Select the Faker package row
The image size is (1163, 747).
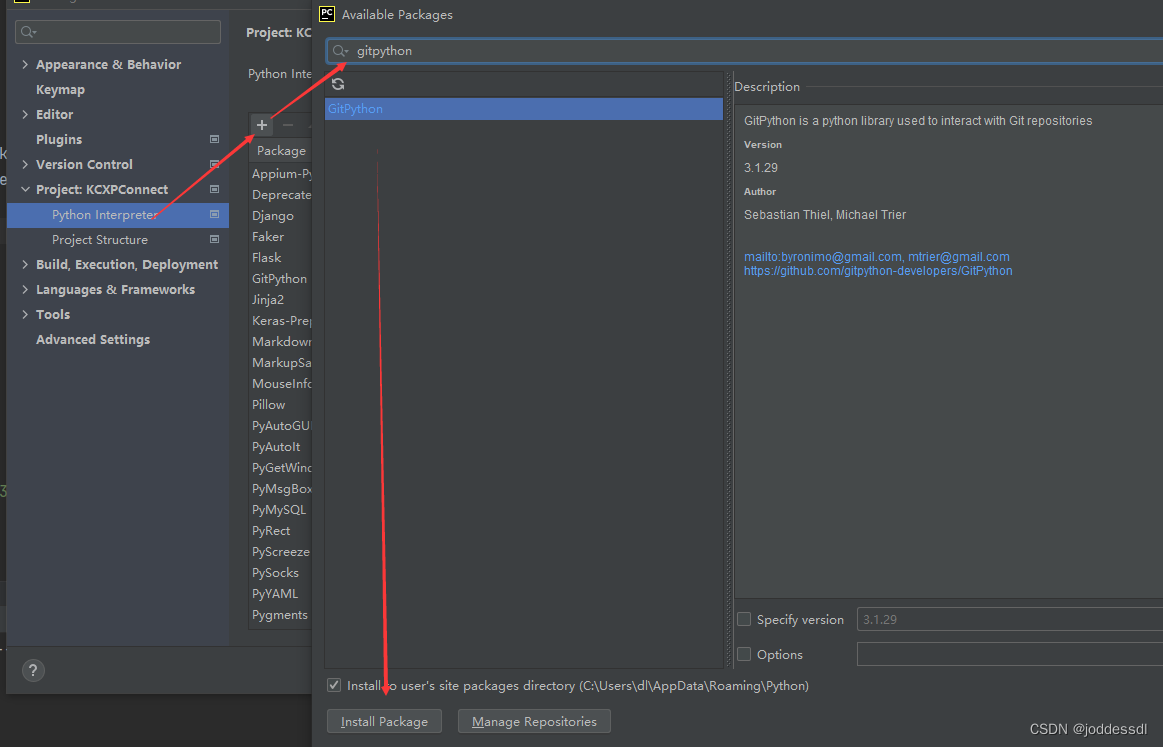pyautogui.click(x=280, y=237)
